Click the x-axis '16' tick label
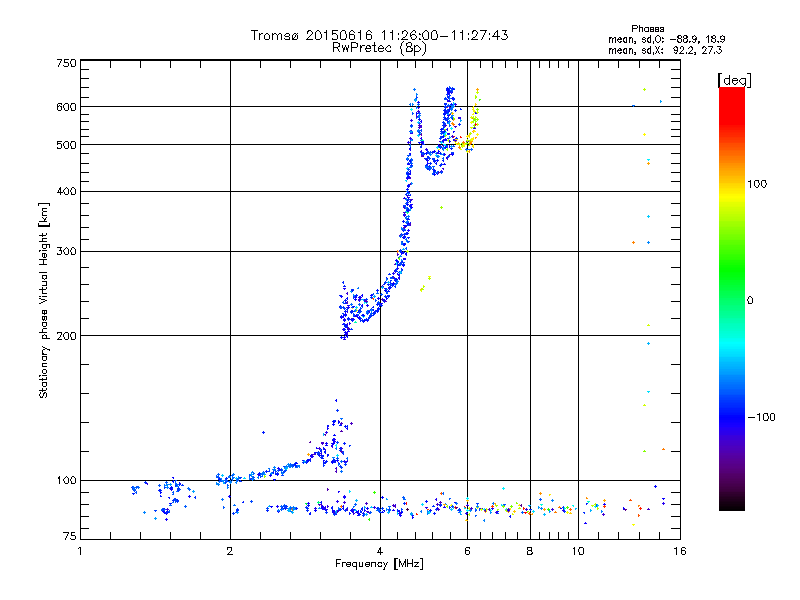Image resolution: width=800 pixels, height=600 pixels. (x=680, y=551)
